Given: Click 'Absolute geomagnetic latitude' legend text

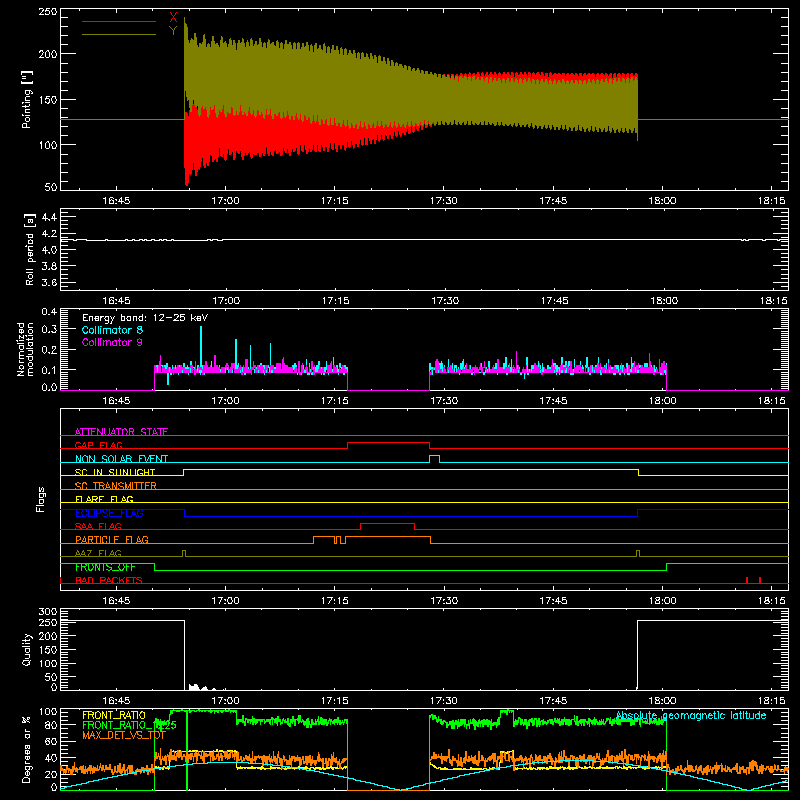Looking at the screenshot, I should (x=691, y=715).
